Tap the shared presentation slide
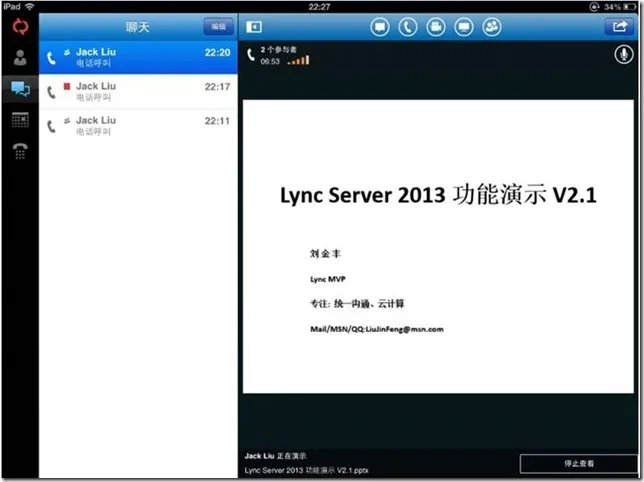 [438, 246]
